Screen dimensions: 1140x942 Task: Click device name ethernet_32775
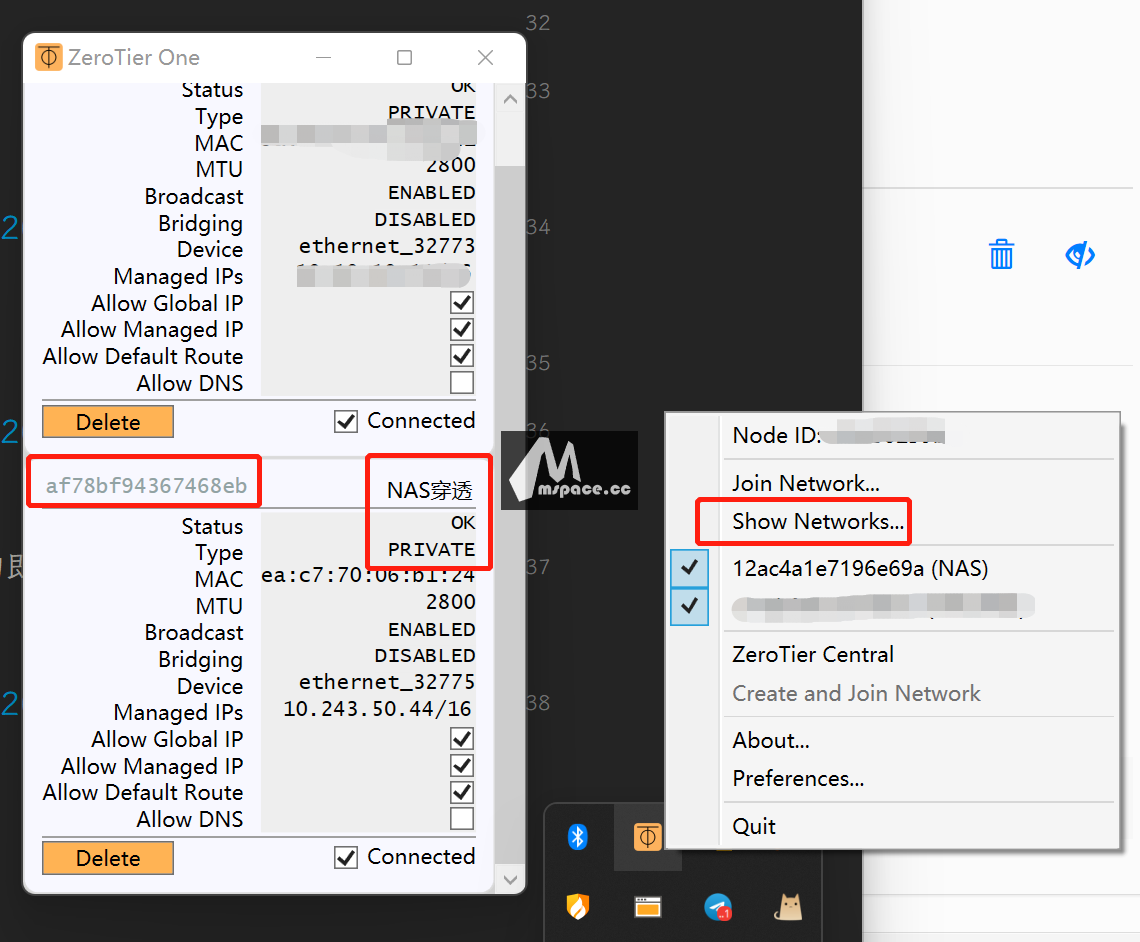click(387, 683)
